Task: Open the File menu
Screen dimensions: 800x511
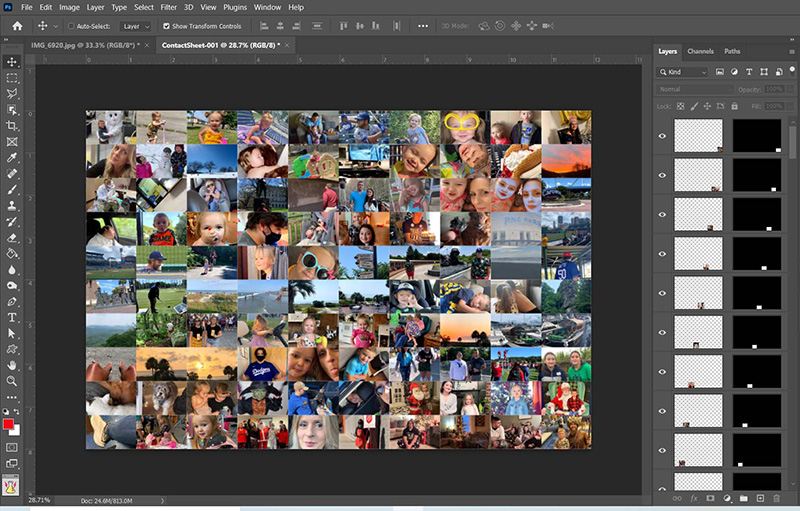Action: tap(27, 7)
